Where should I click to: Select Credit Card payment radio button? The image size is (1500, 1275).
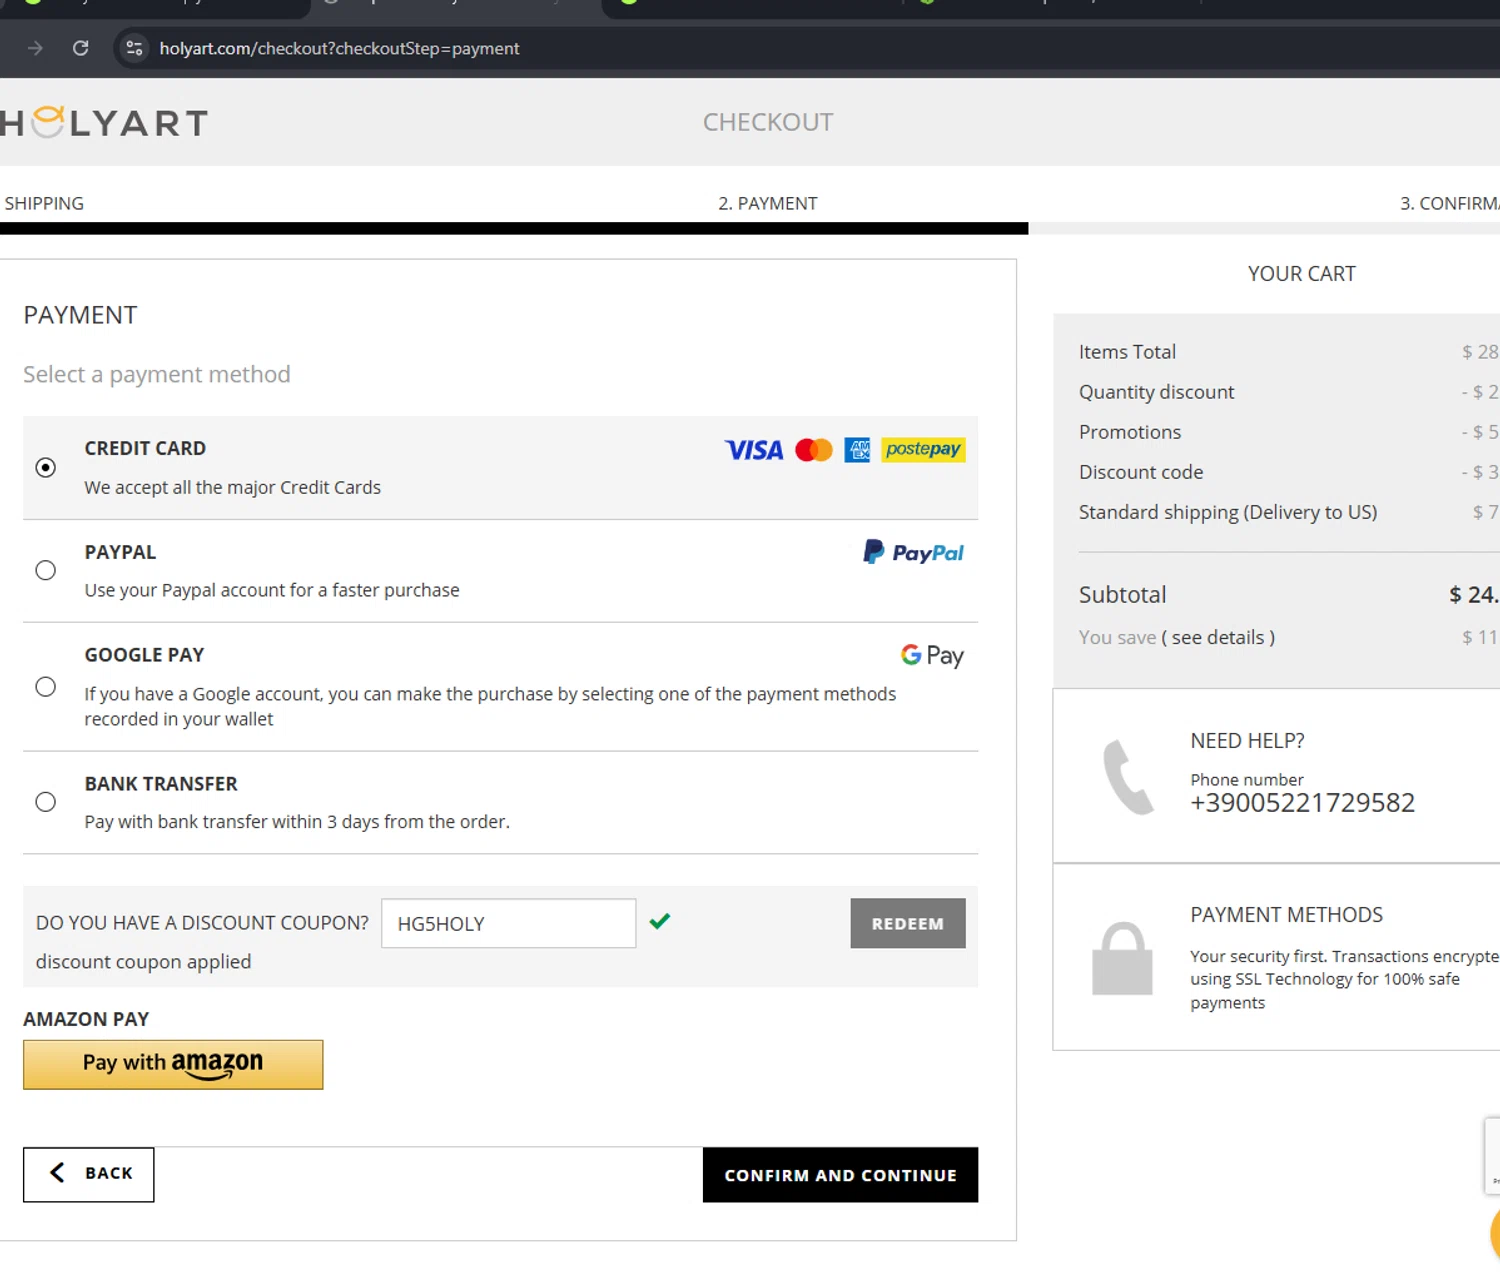[46, 467]
